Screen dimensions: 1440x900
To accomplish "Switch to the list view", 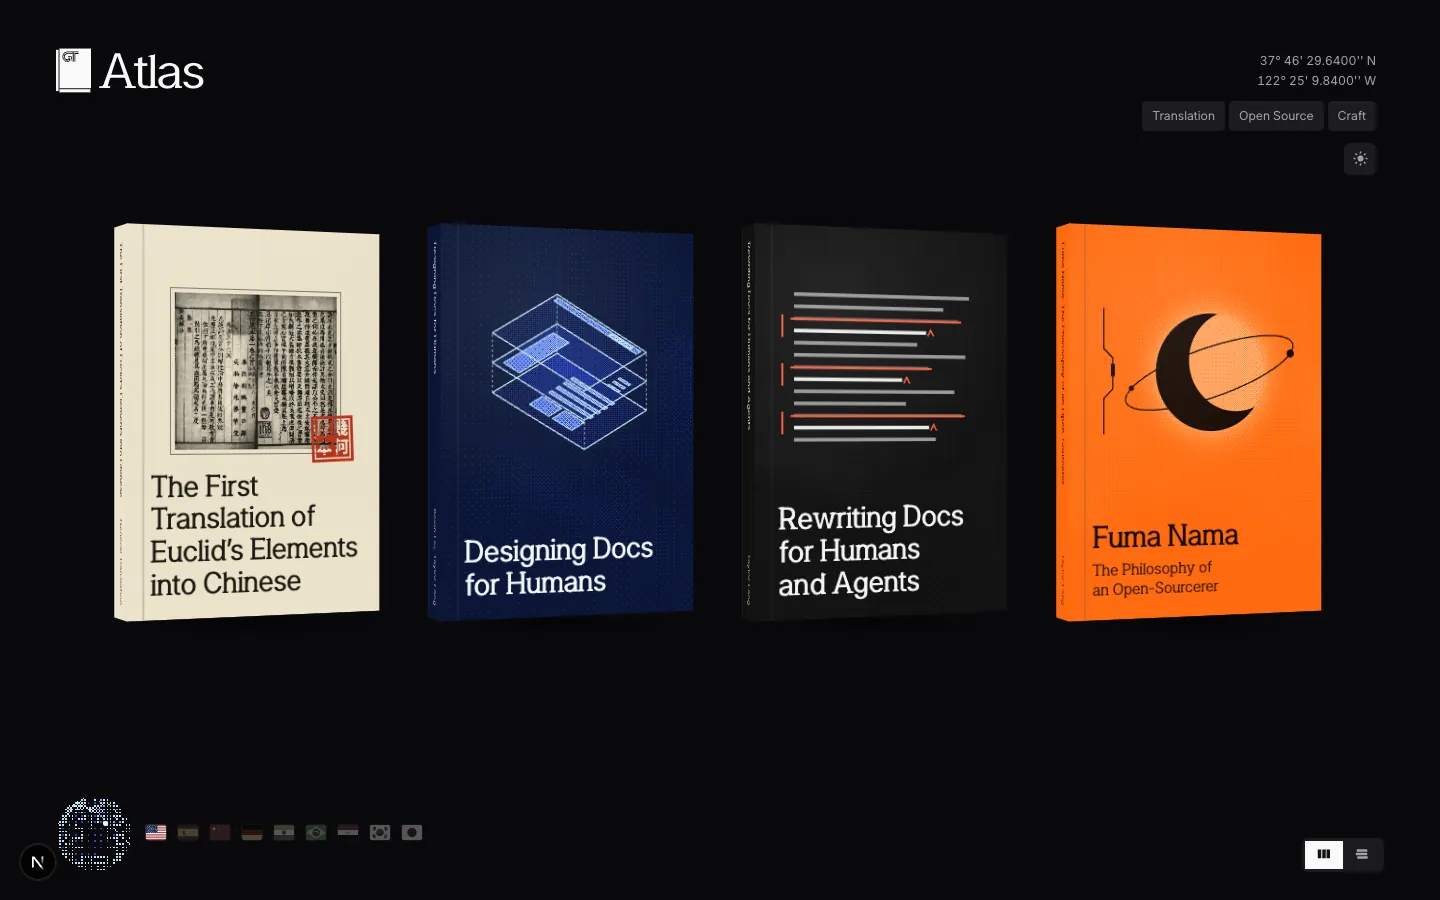I will (1362, 854).
